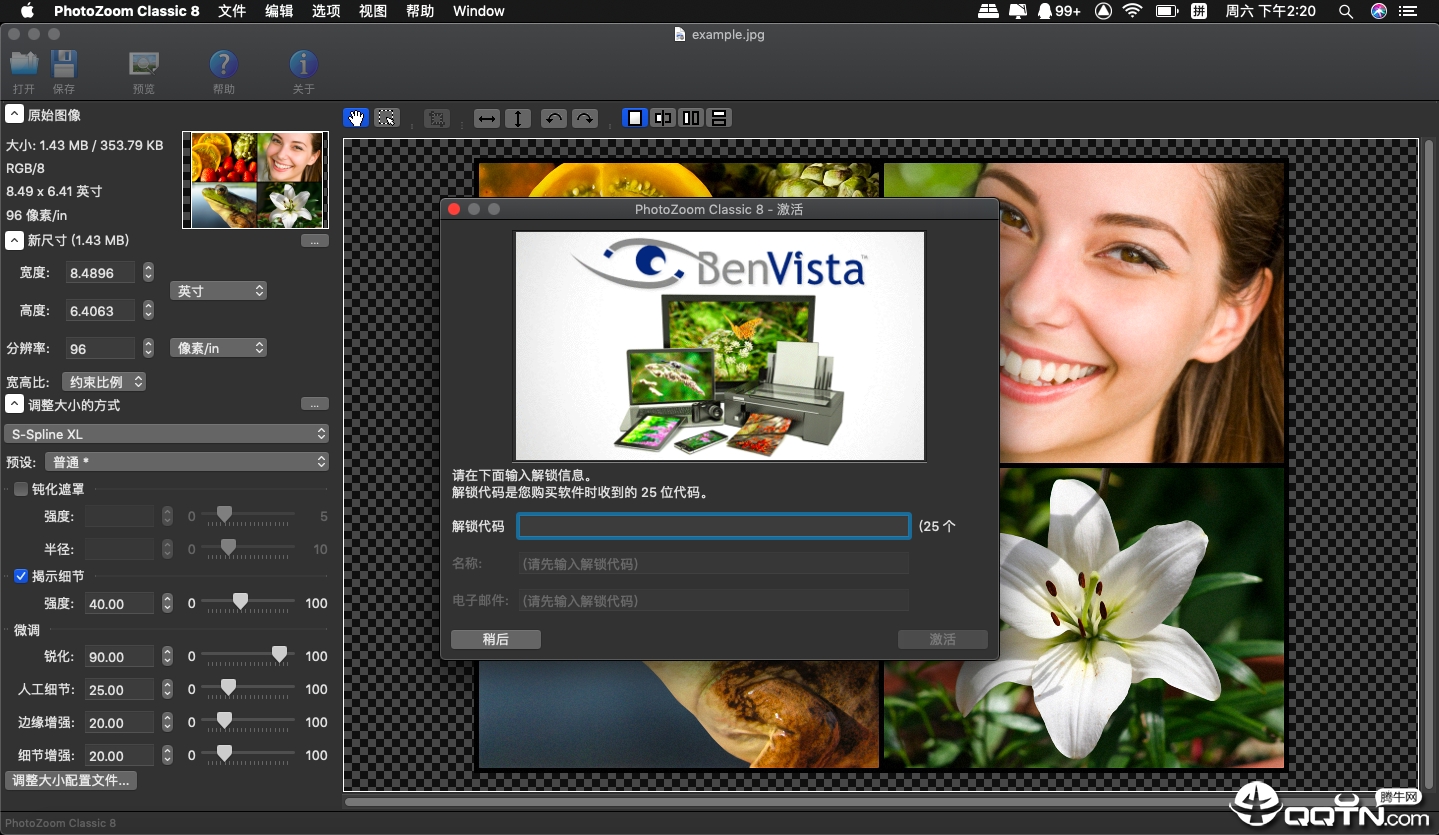Open the Apple menu

coord(27,11)
